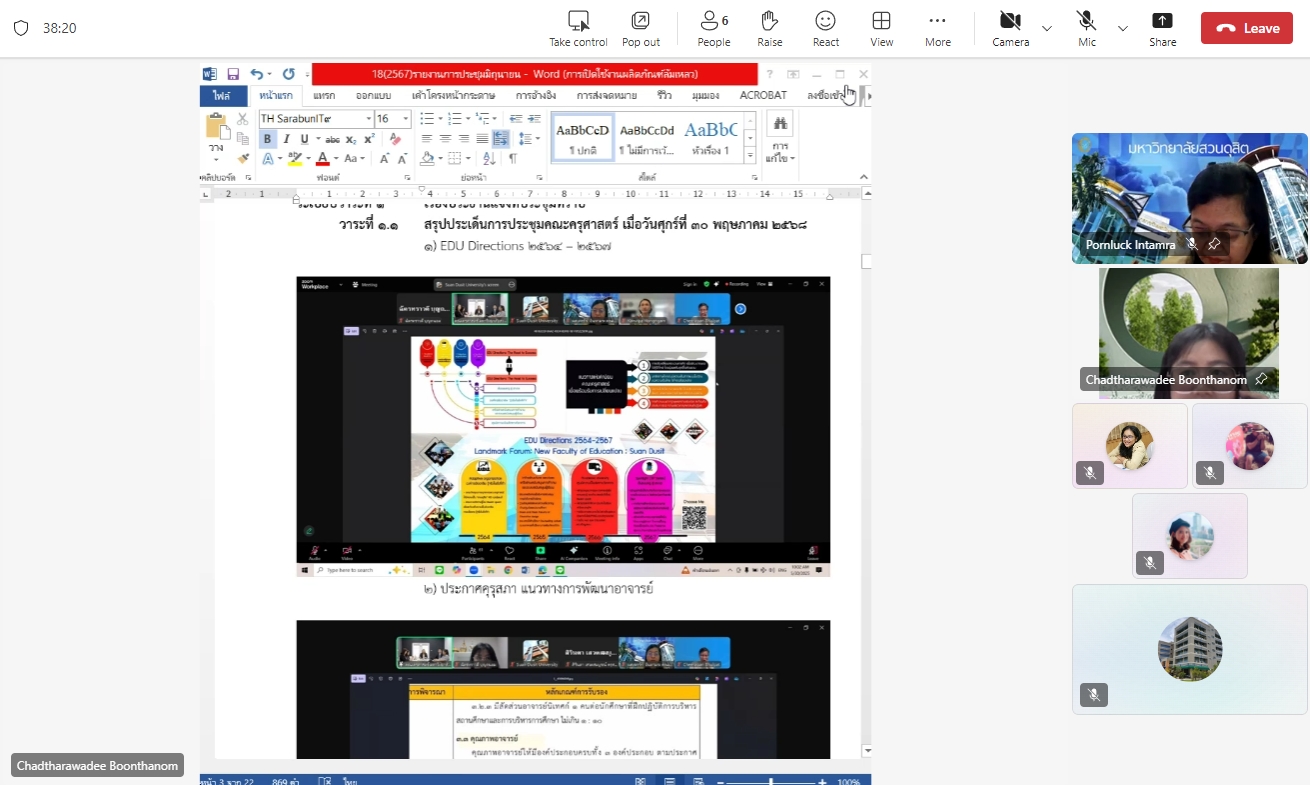Show the People participants list
The image size is (1310, 785).
(713, 21)
